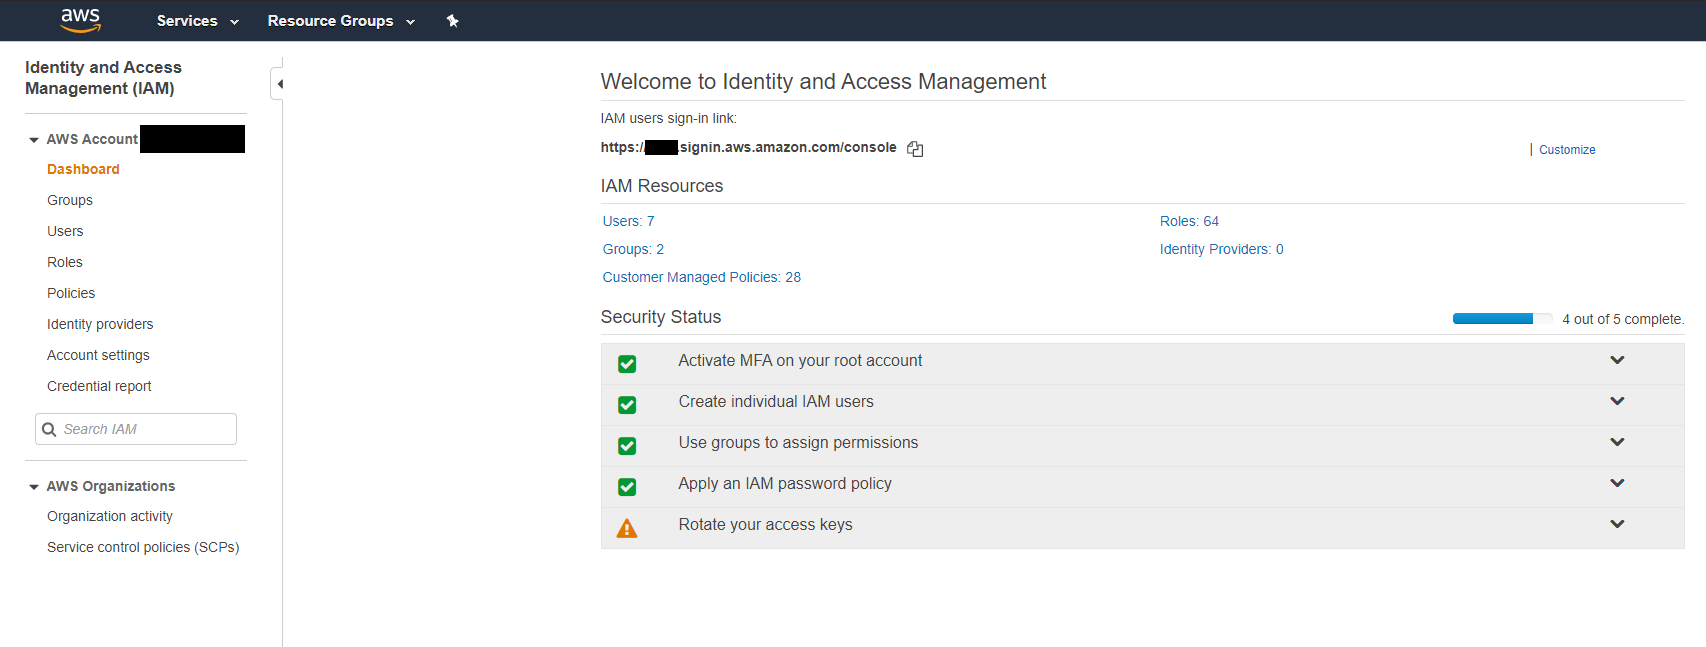1706x647 pixels.
Task: Click green checkmark for Use groups to assign permissions
Action: coord(627,446)
